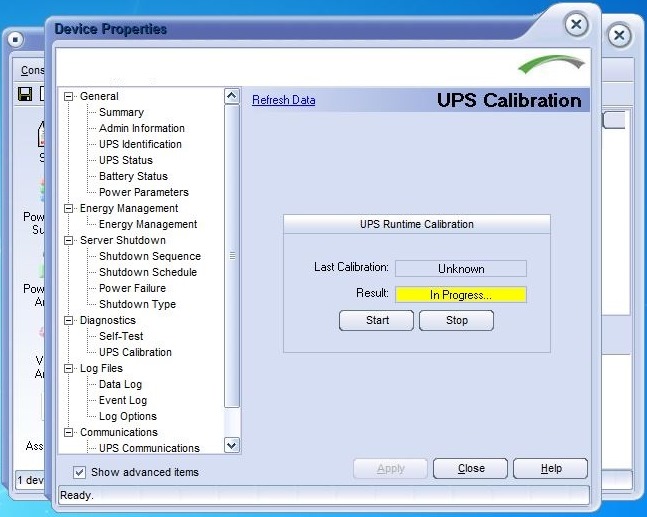Close the Device Properties dialog

pyautogui.click(x=576, y=24)
